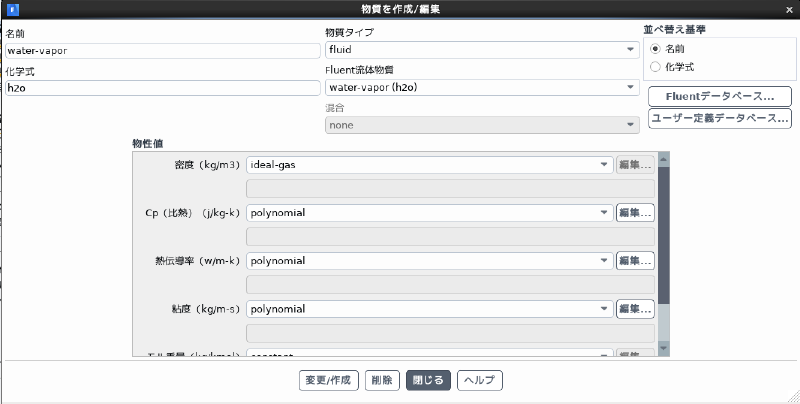Click 編集 button for Cp
This screenshot has width=800, height=404.
point(635,213)
